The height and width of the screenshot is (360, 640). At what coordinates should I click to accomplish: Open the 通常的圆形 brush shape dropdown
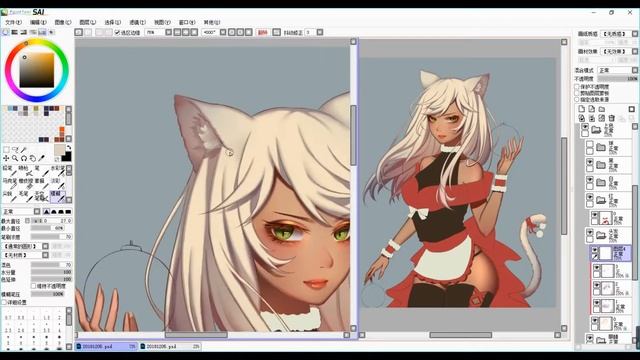point(25,246)
